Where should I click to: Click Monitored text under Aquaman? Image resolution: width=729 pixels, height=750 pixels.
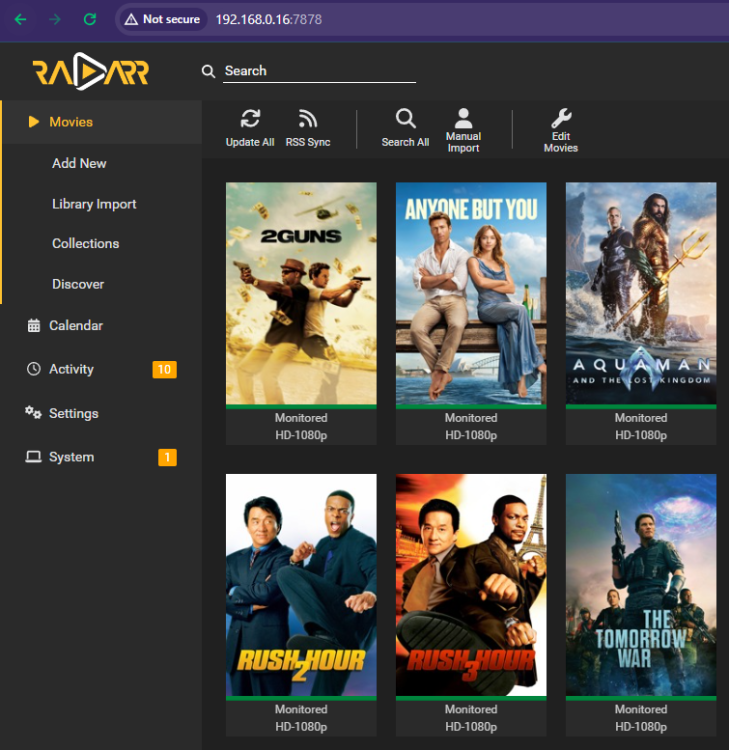tap(641, 418)
